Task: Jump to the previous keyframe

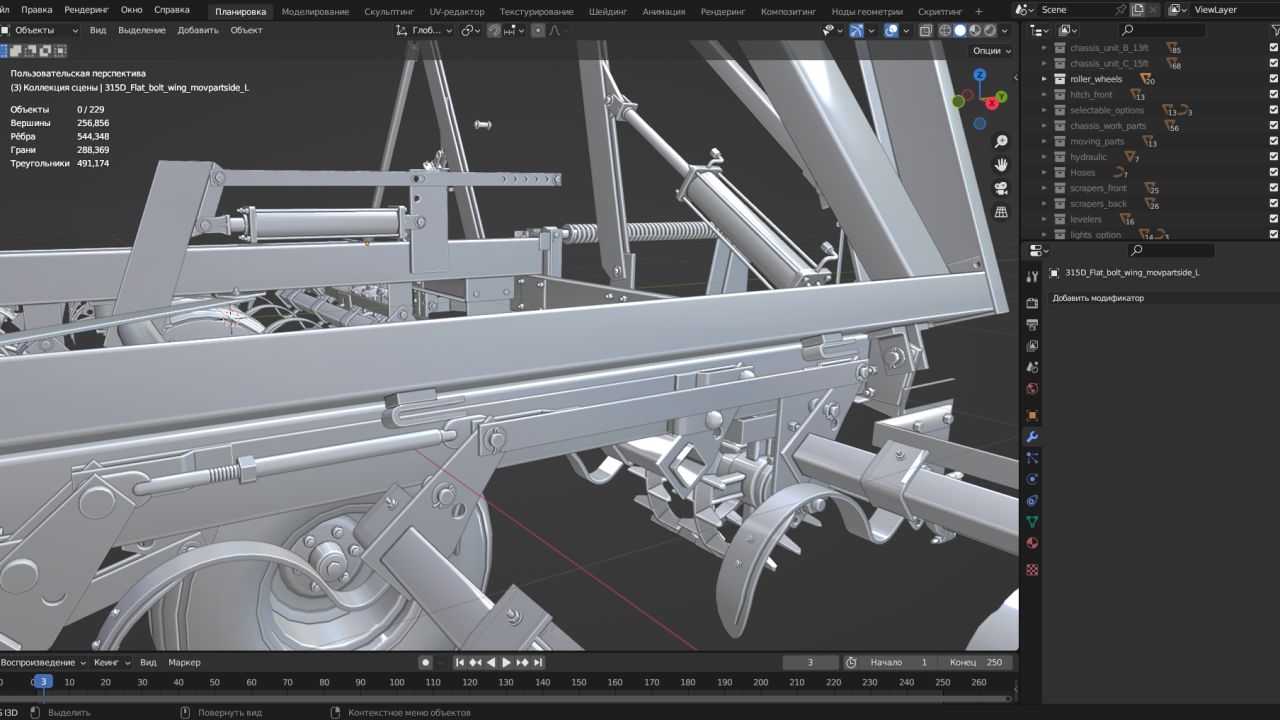Action: tap(475, 662)
